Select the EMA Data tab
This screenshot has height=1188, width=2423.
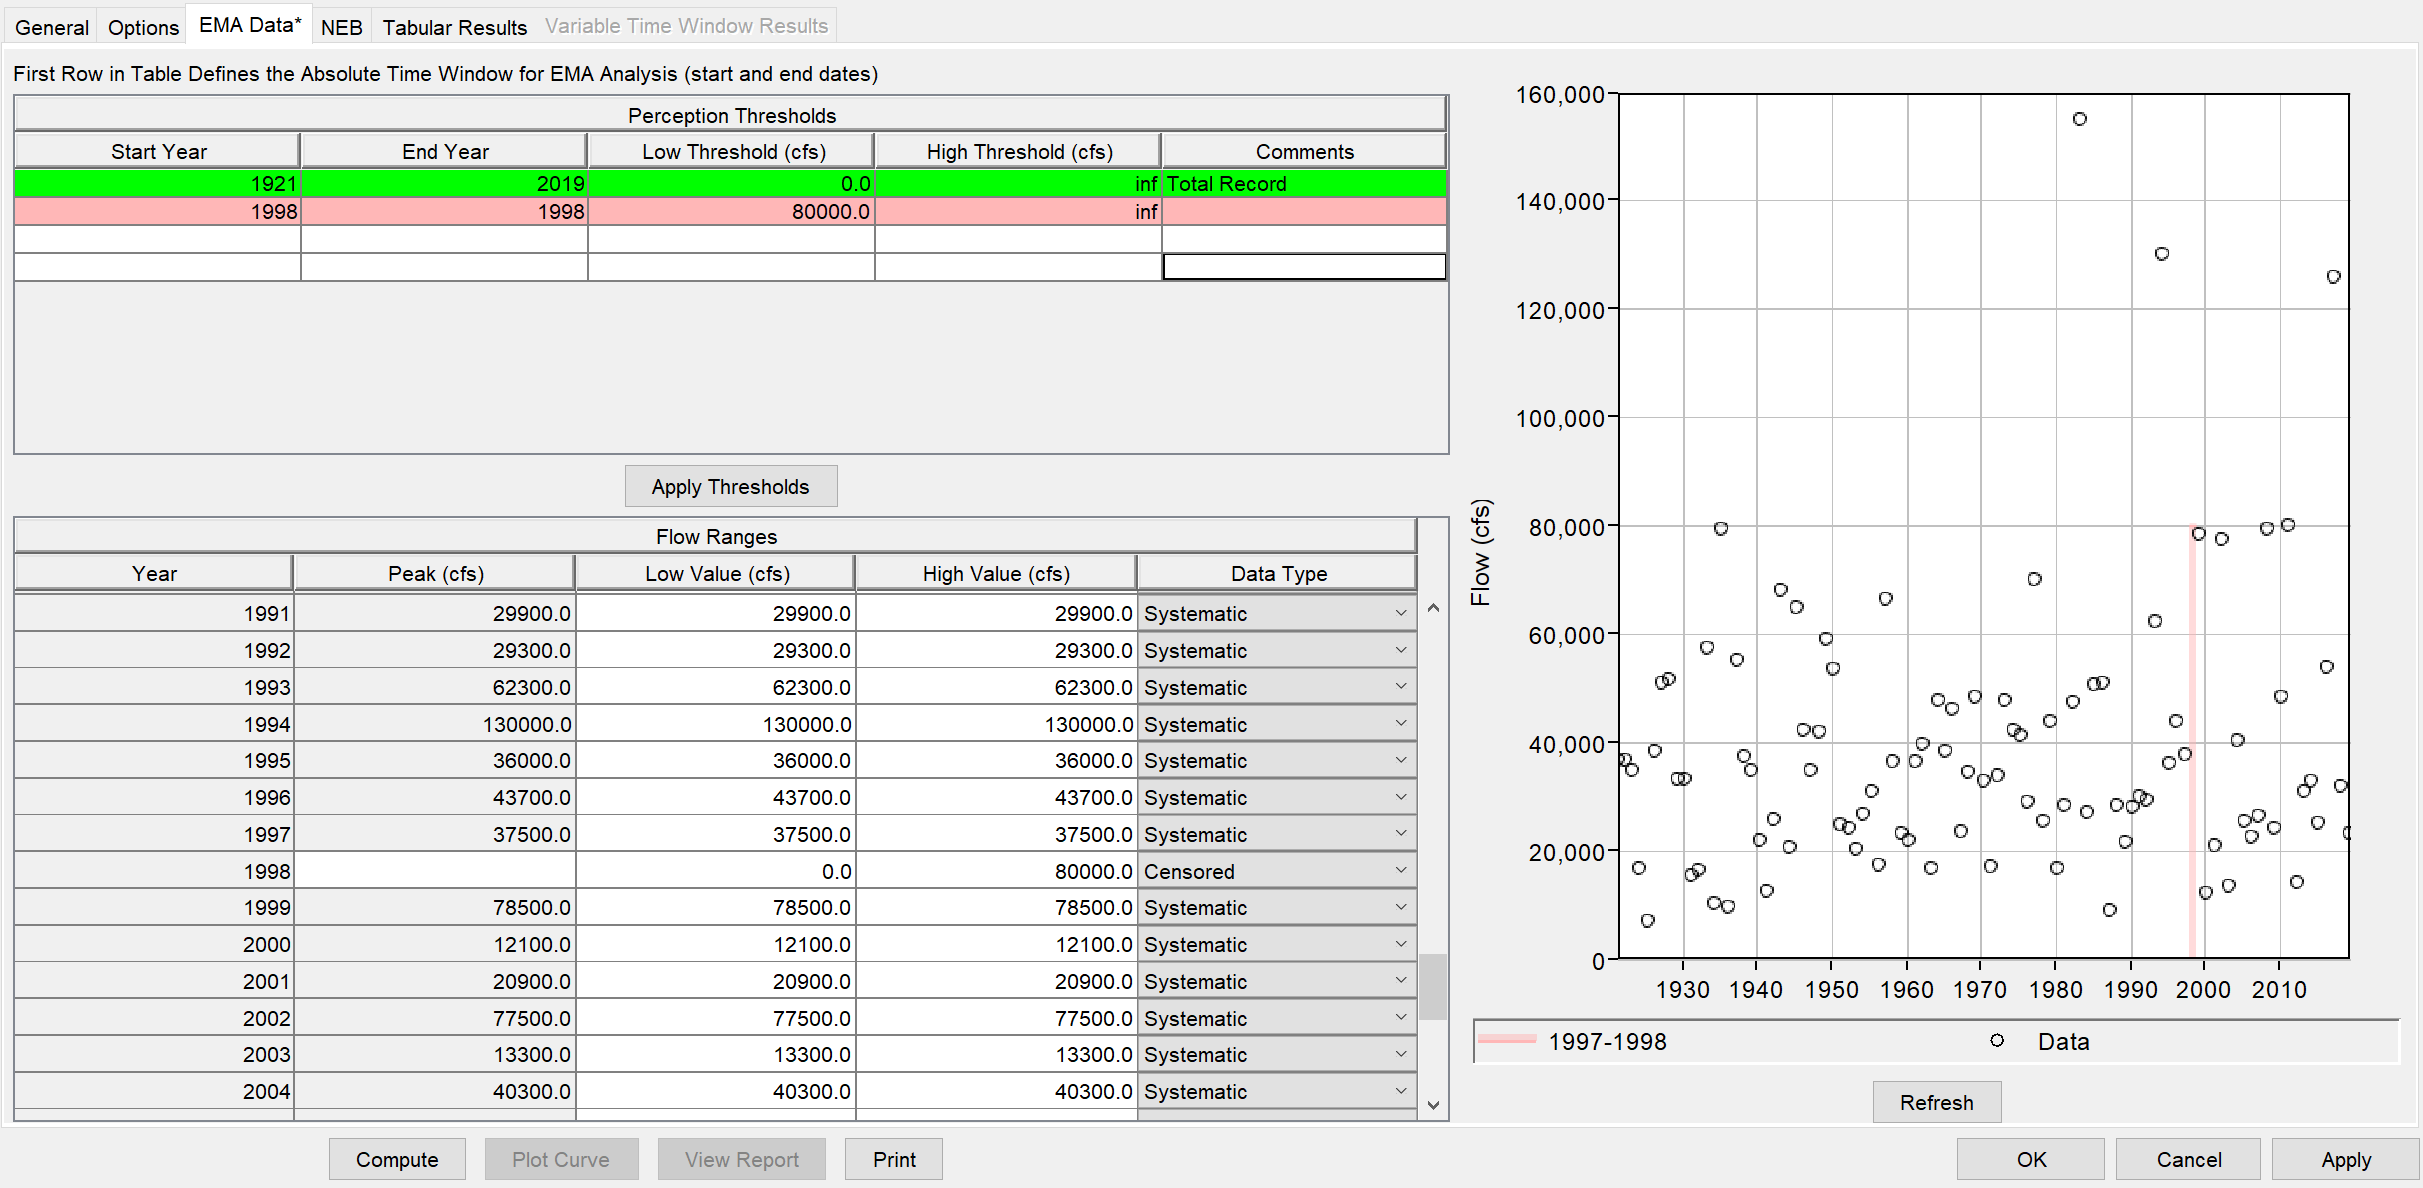pos(249,25)
